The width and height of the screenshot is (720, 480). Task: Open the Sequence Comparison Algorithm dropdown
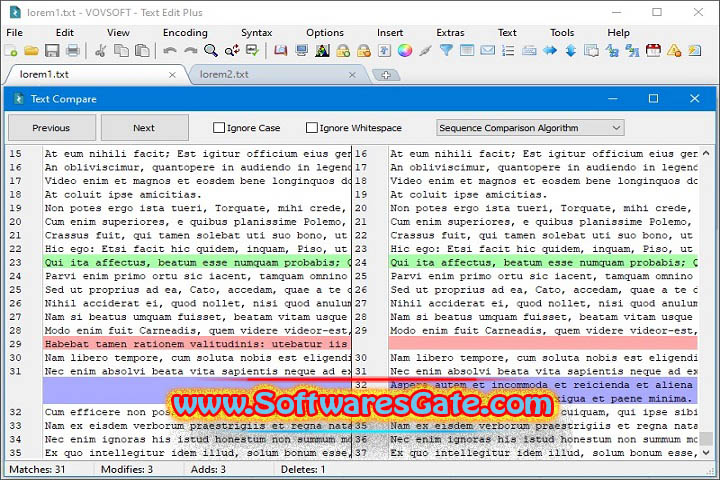[x=530, y=128]
